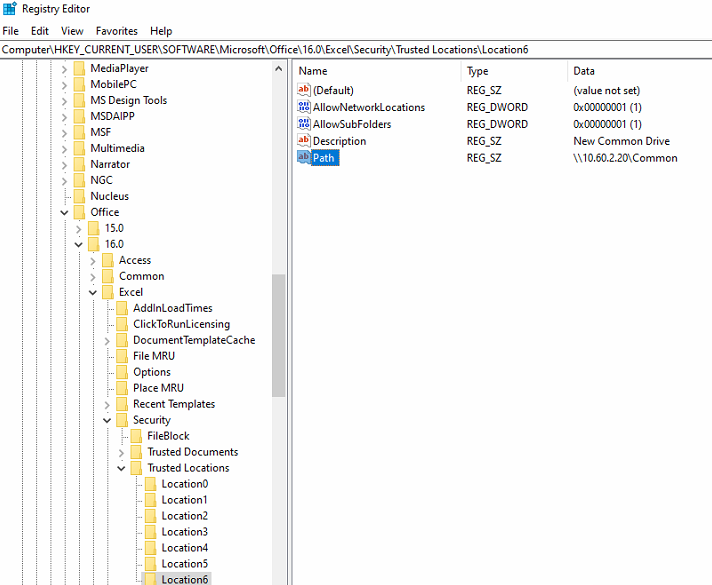Select the Trusted Locations key label
The height and width of the screenshot is (585, 712).
pos(188,468)
